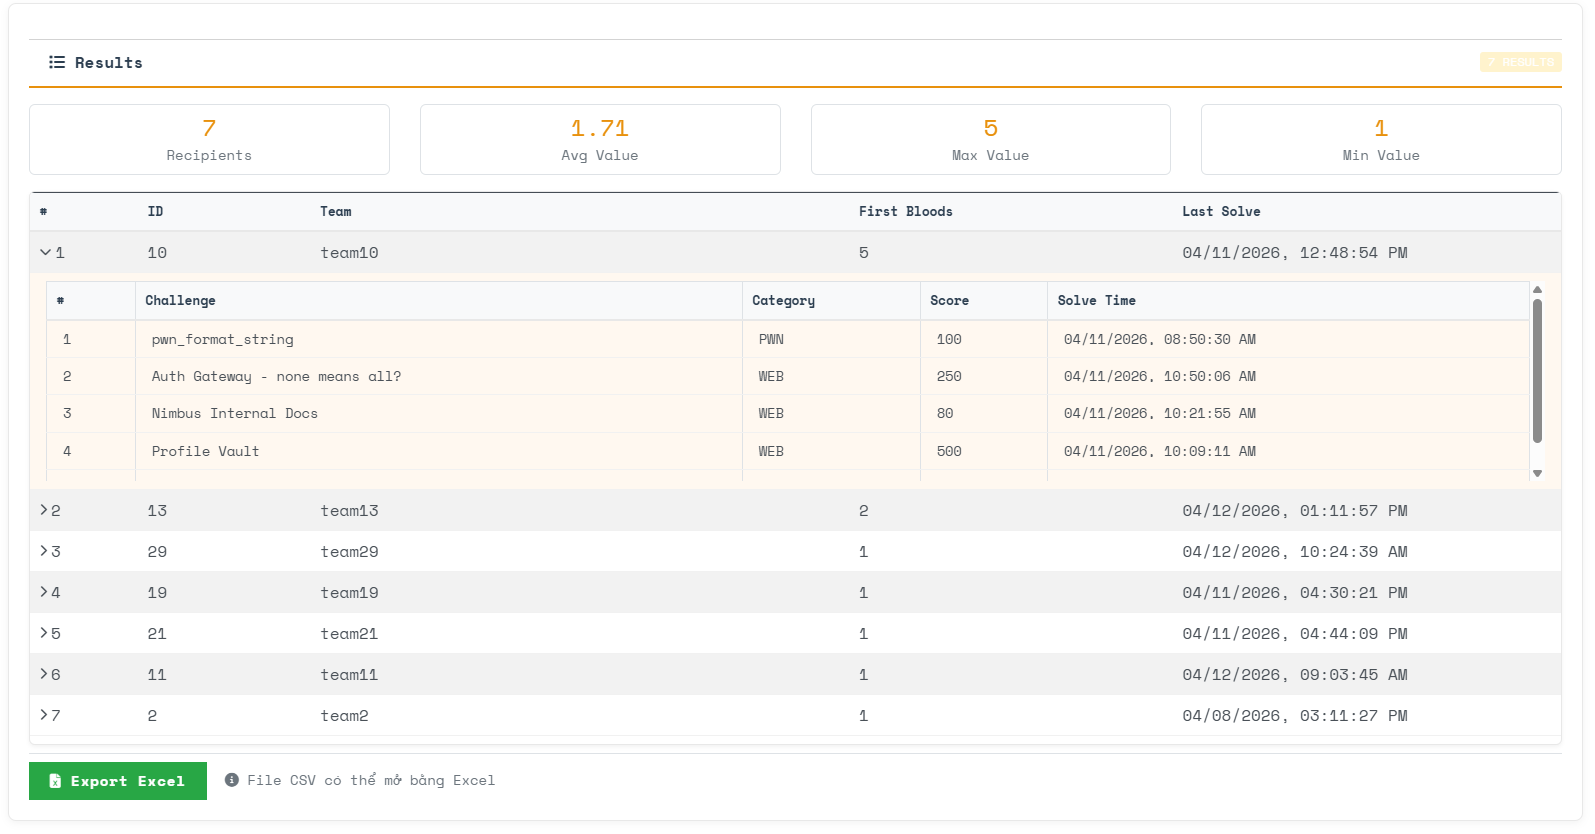
Task: Select the Nimbus Internal Docs challenge
Action: click(234, 413)
